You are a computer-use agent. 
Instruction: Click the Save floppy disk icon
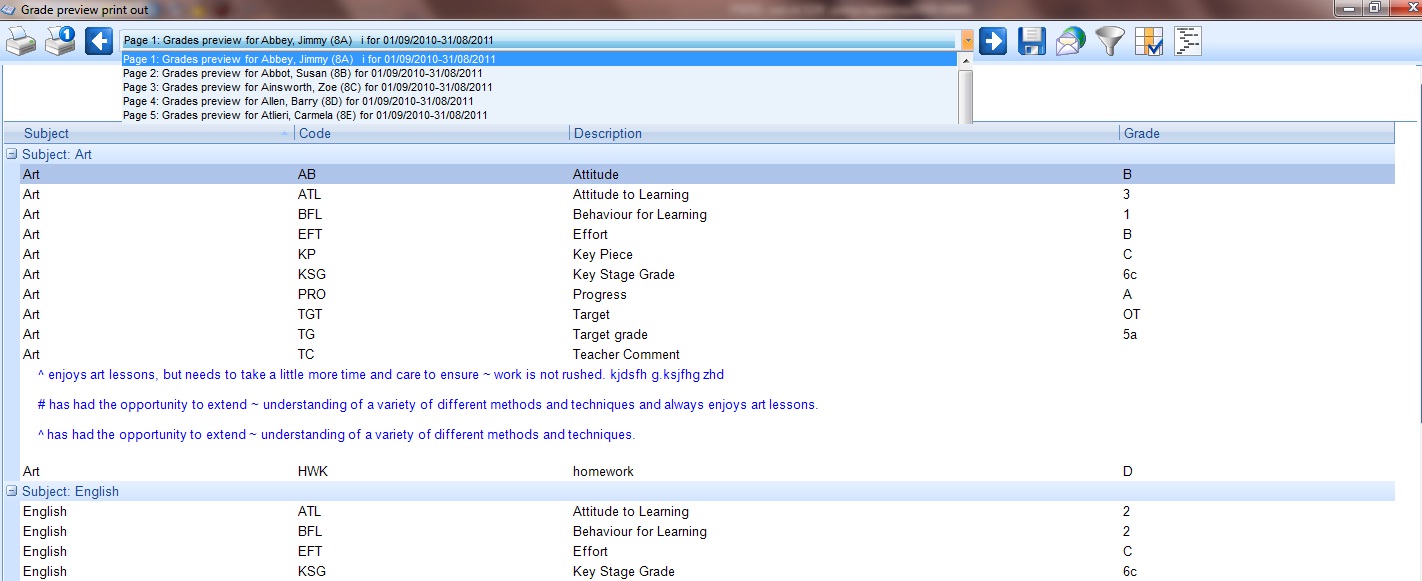pos(1031,41)
